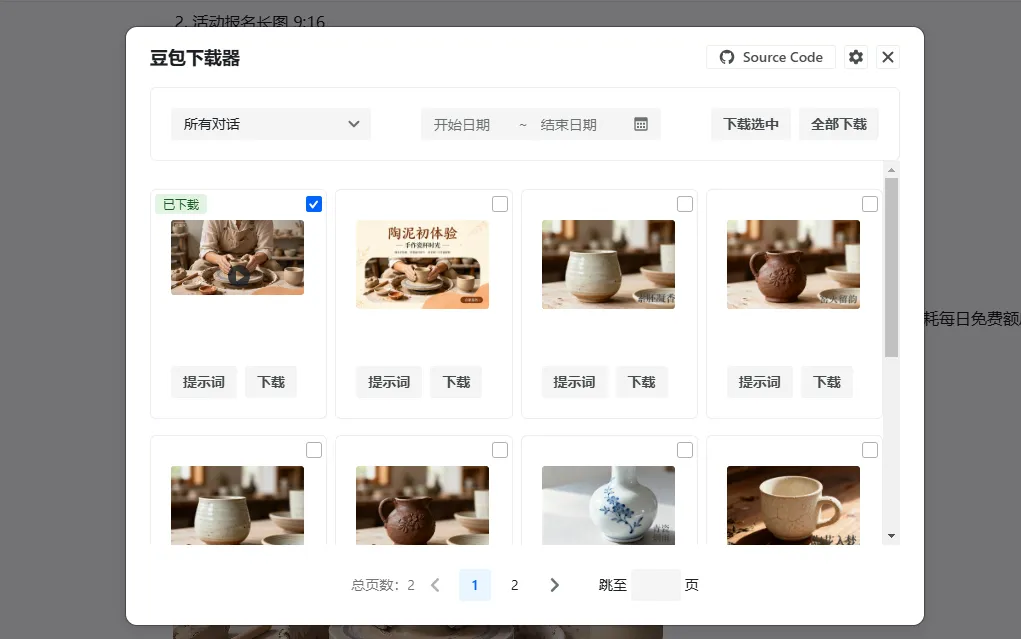Image resolution: width=1021 pixels, height=639 pixels.
Task: Check the box on the cream mug card
Action: 870,450
